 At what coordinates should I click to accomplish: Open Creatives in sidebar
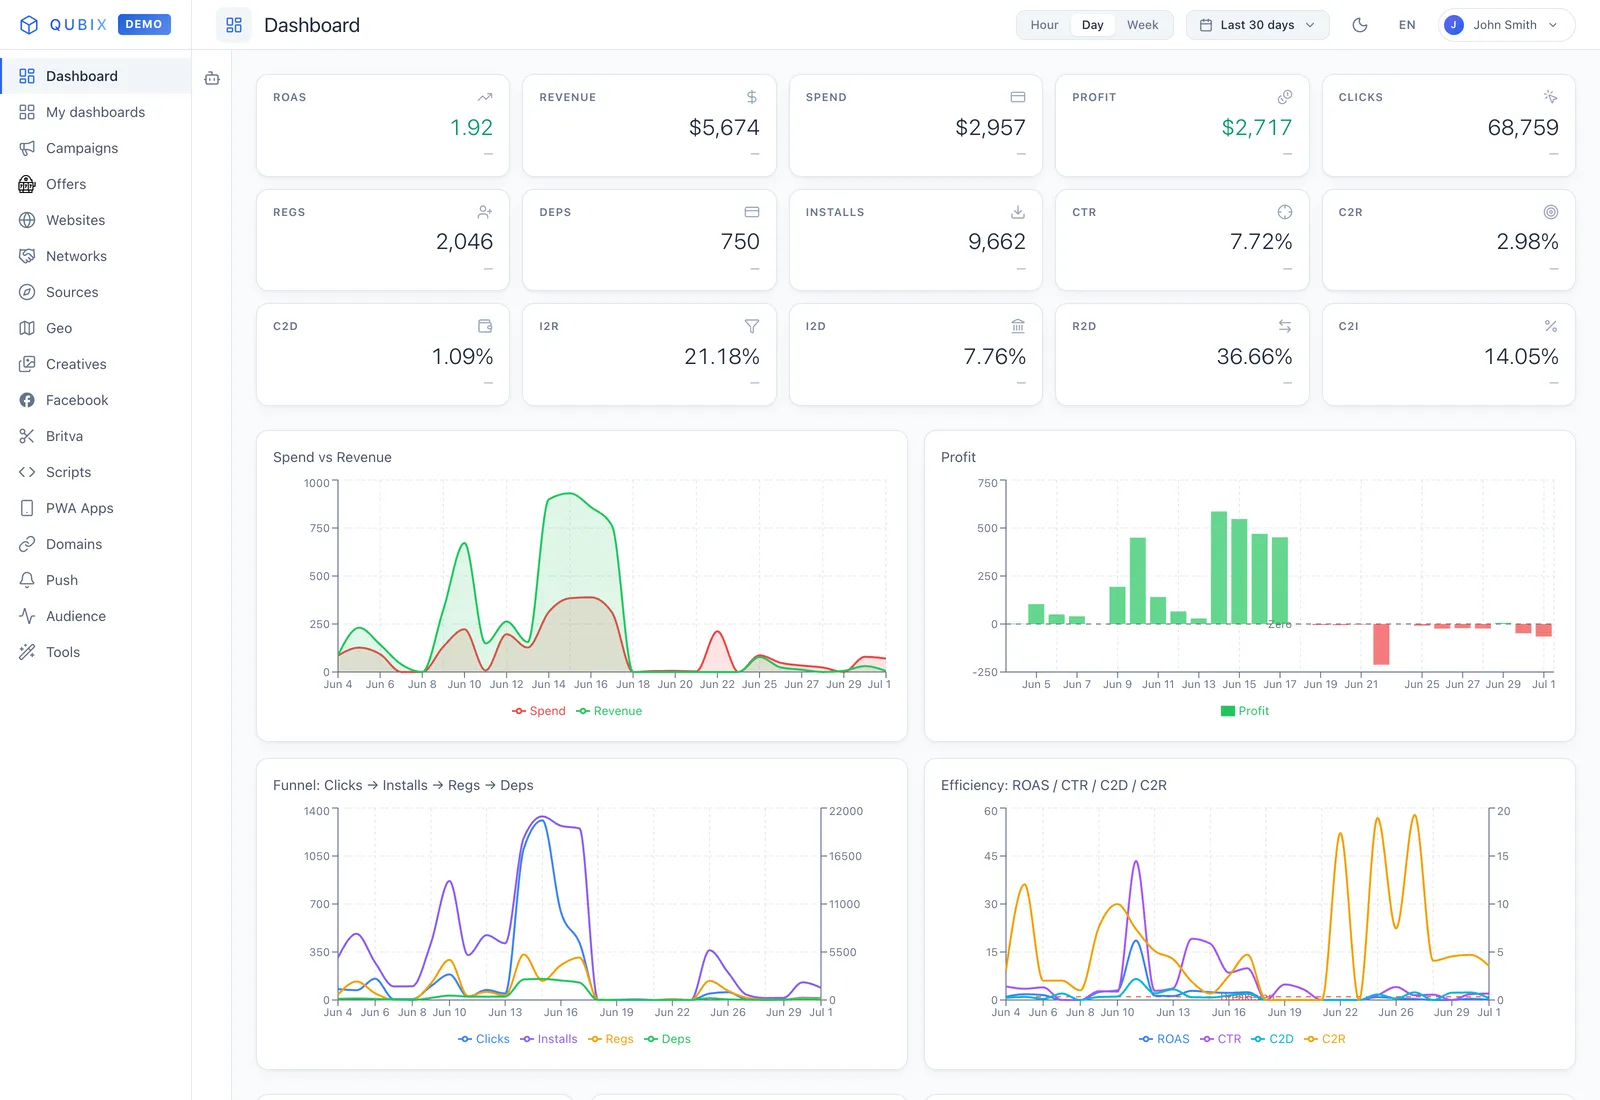[96, 364]
